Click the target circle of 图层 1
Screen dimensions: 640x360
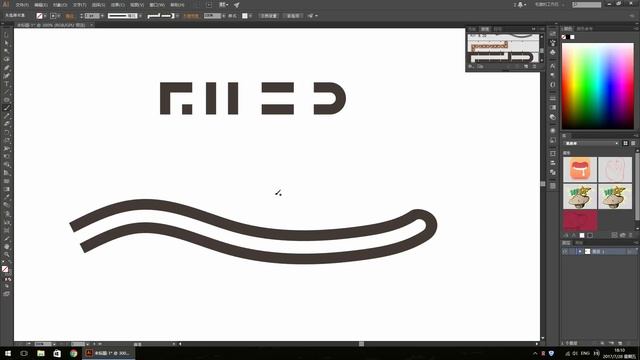[x=630, y=251]
